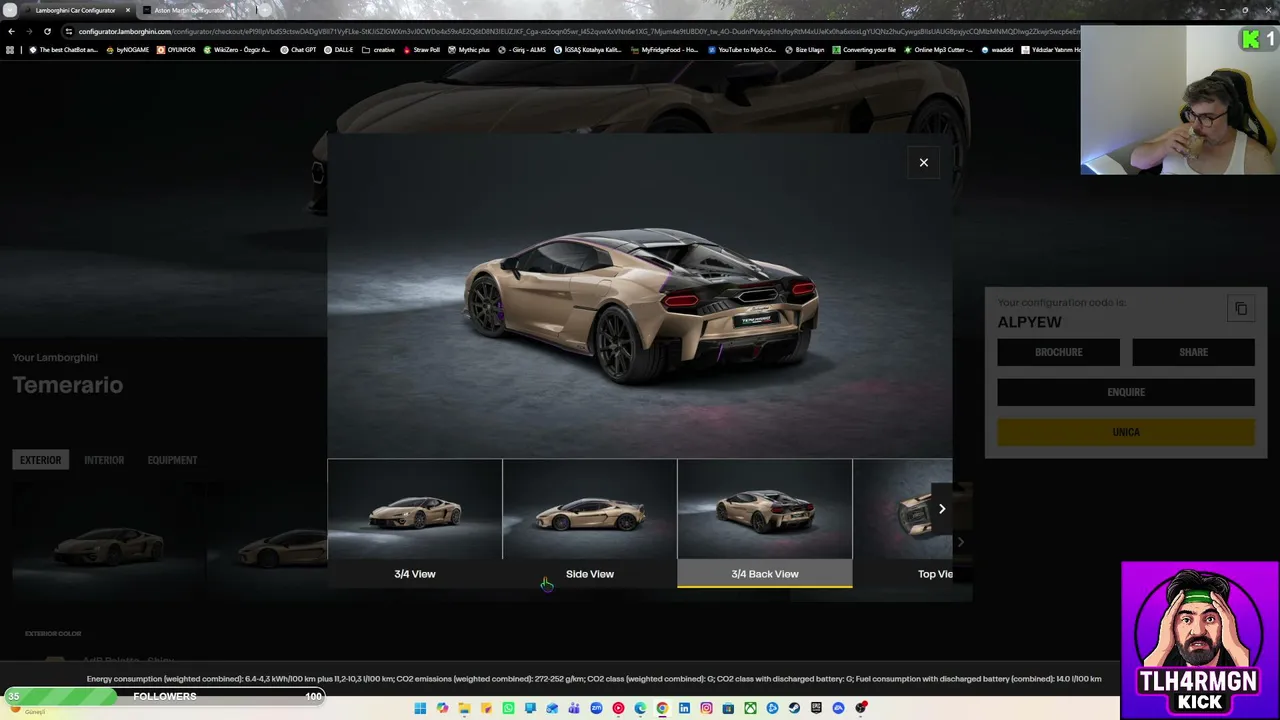The image size is (1280, 720).
Task: Open Instagram from the taskbar
Action: (706, 708)
